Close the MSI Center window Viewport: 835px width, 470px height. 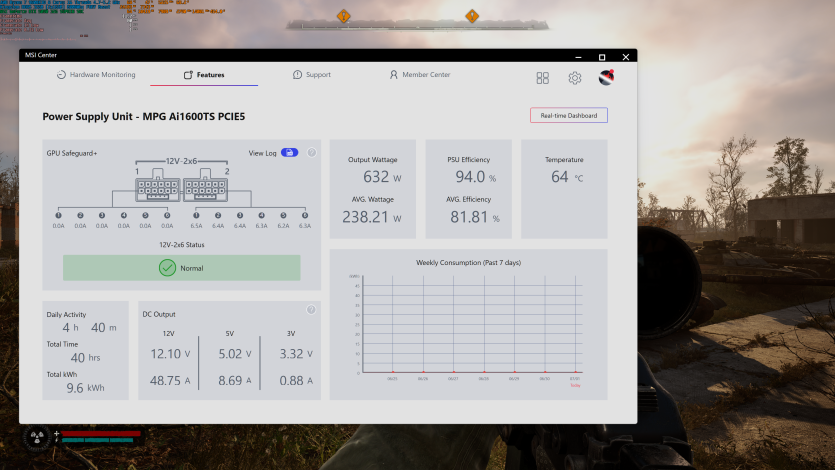pyautogui.click(x=626, y=57)
